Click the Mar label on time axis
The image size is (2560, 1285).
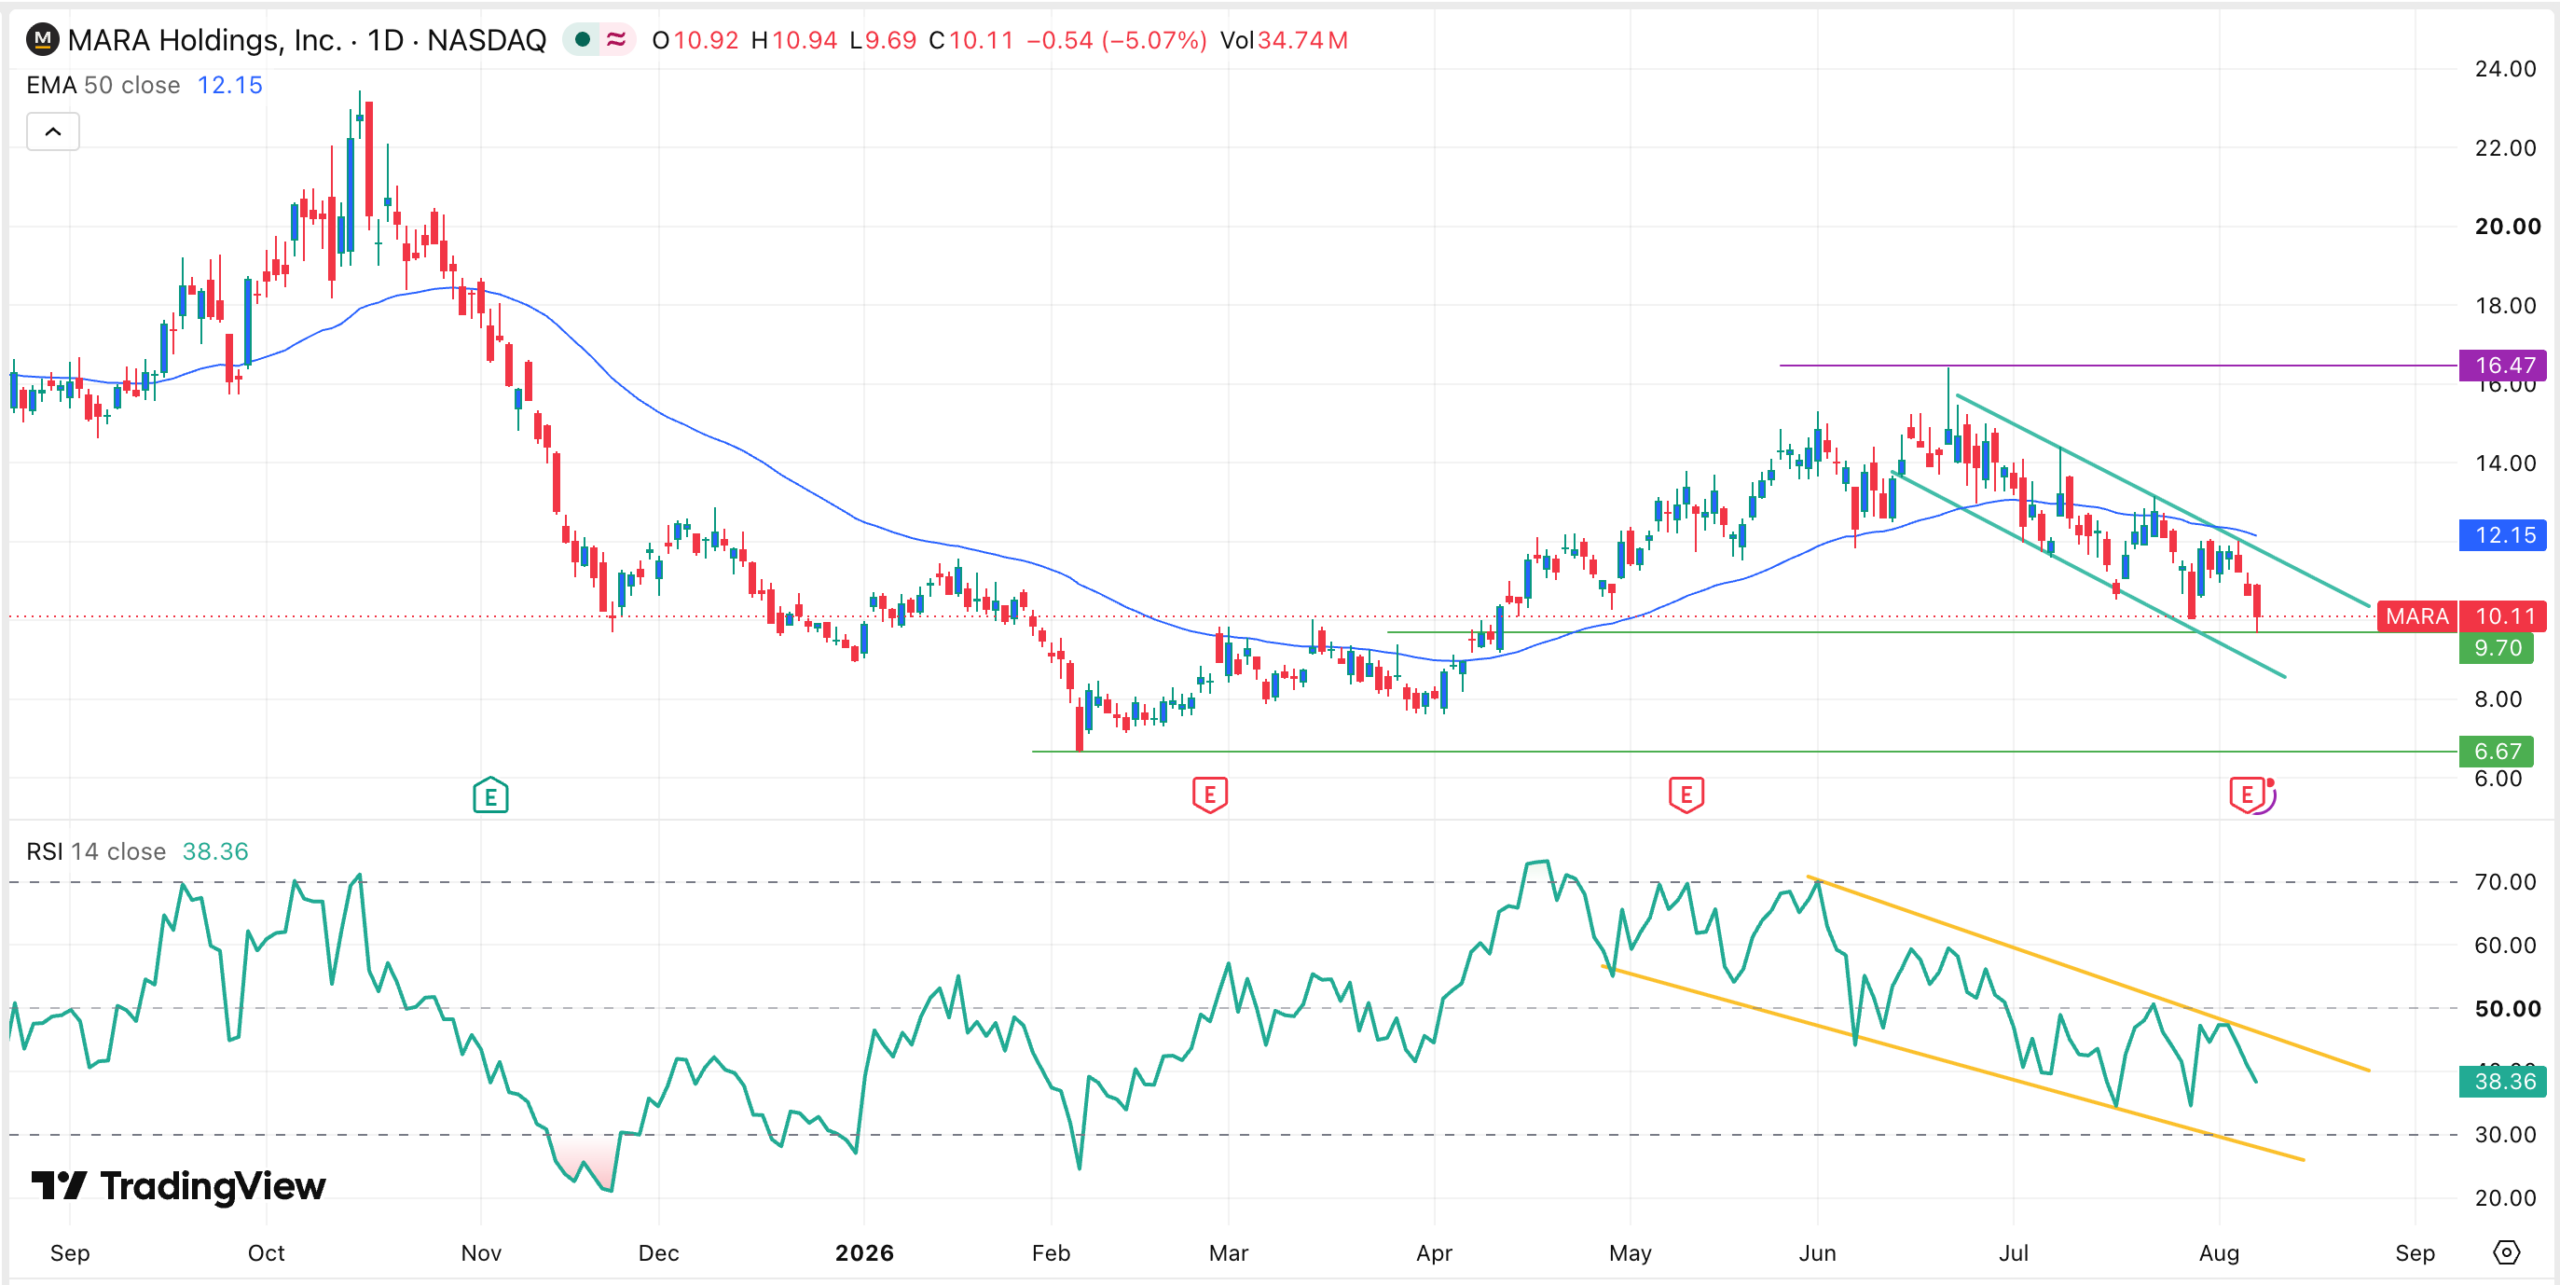(1228, 1253)
